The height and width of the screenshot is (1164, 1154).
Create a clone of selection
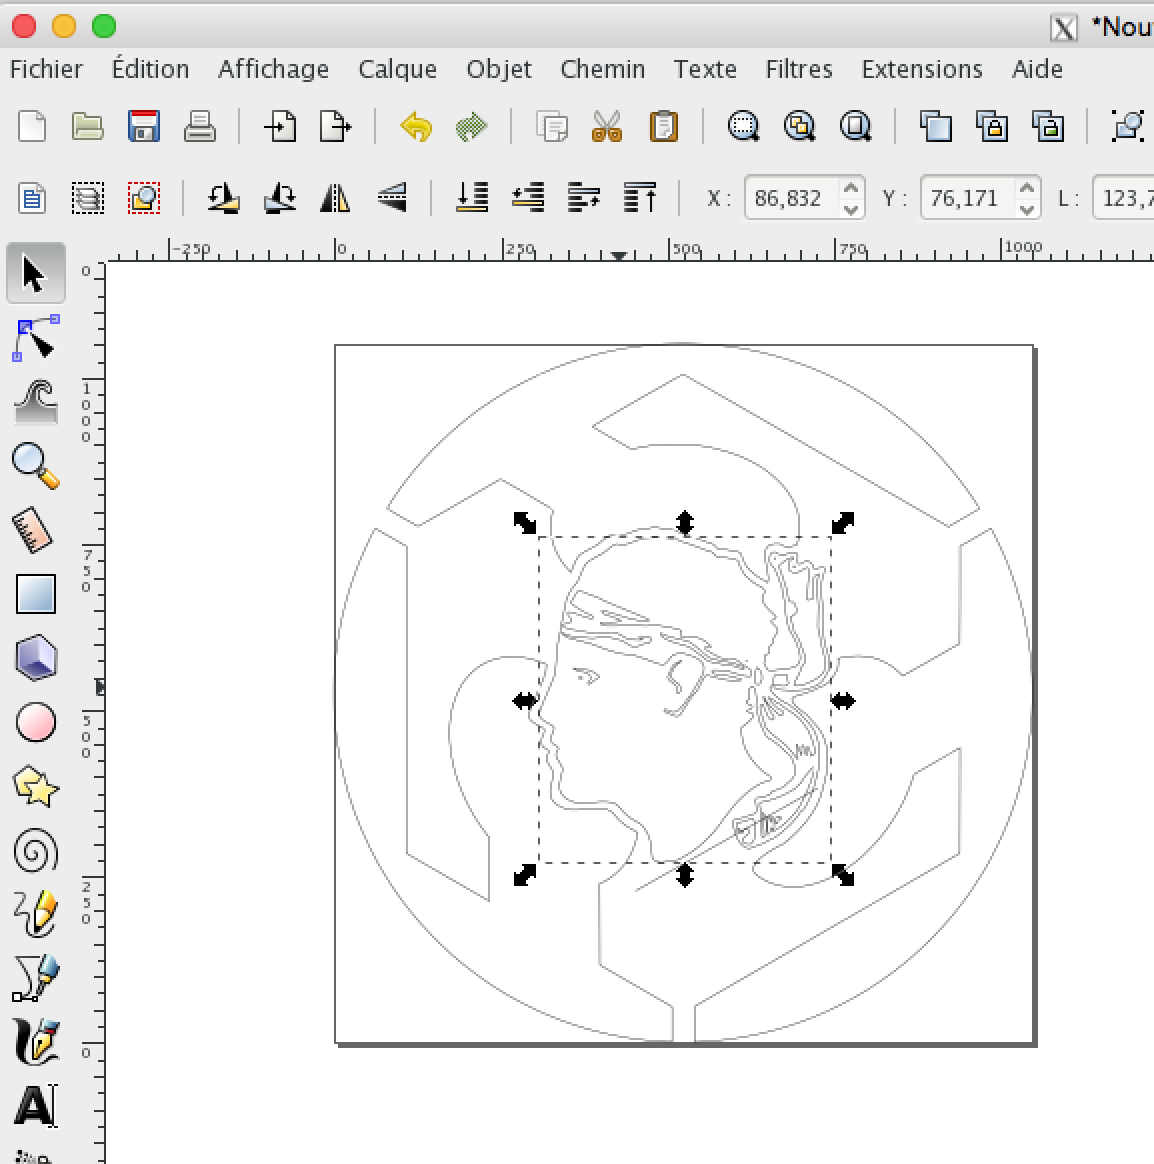pos(992,126)
